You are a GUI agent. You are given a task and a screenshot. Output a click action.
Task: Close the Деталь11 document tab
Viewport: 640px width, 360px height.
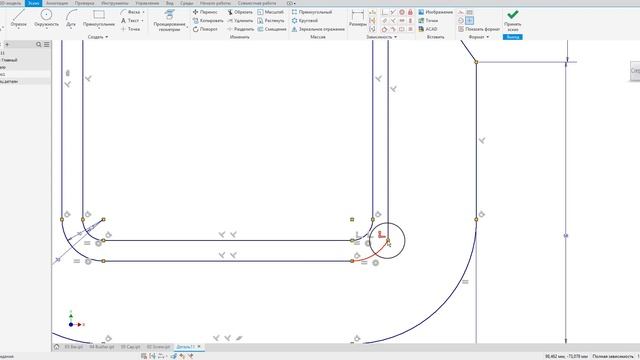pyautogui.click(x=199, y=347)
